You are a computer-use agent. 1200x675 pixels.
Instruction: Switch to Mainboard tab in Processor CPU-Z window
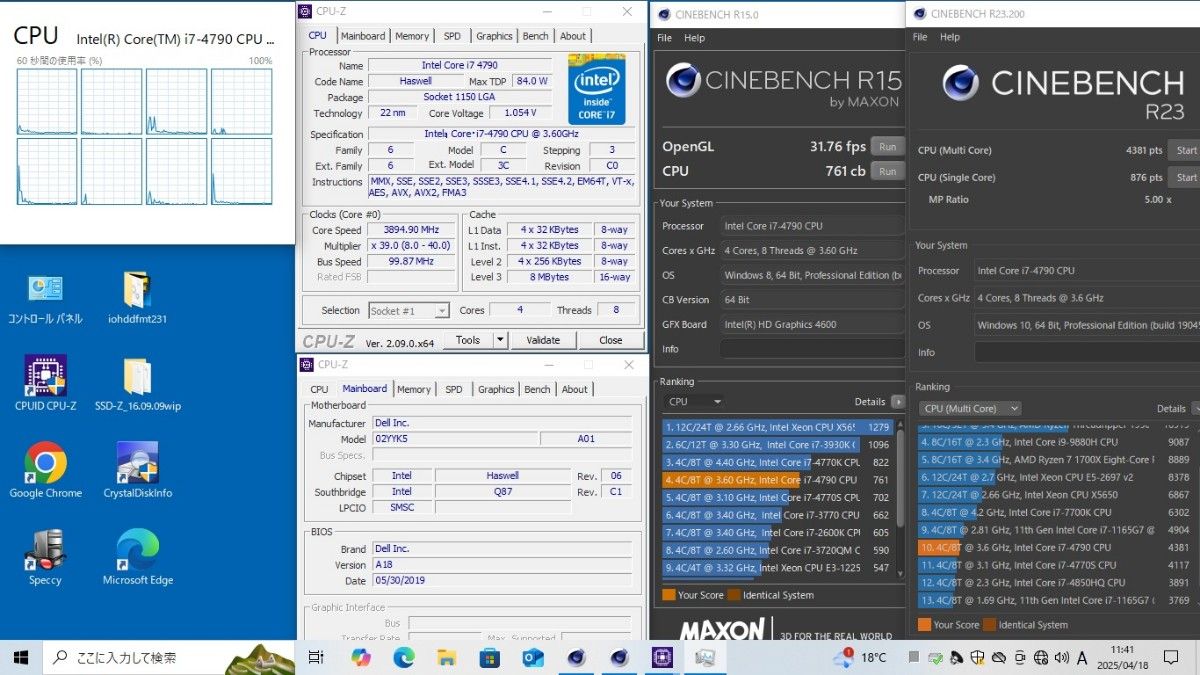click(363, 36)
